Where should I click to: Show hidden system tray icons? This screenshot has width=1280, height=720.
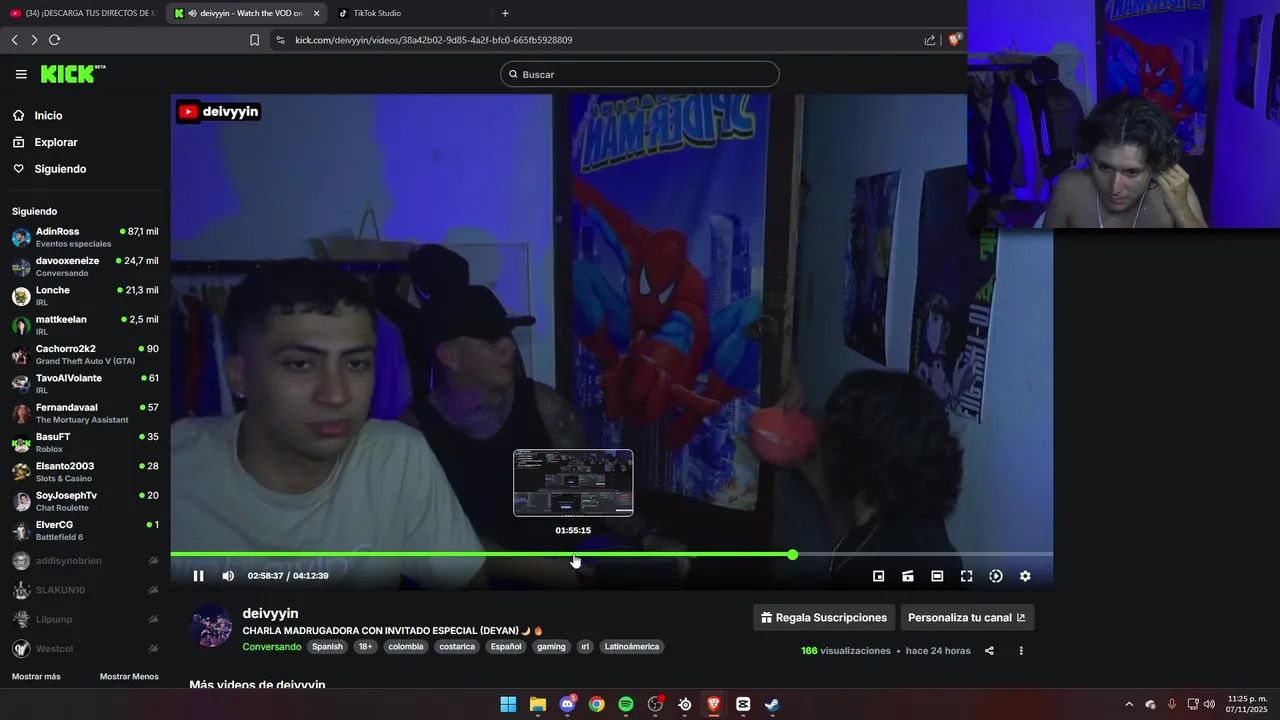[1129, 704]
